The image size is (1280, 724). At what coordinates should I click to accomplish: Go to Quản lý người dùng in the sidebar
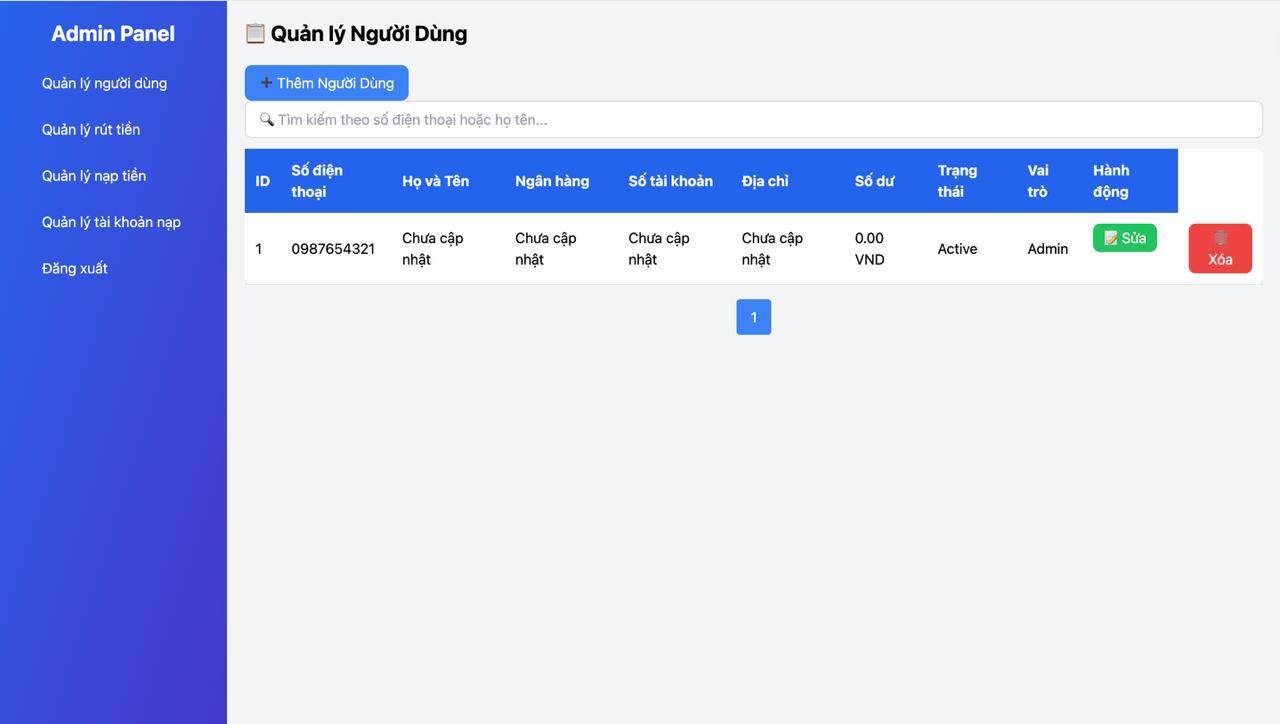point(104,83)
